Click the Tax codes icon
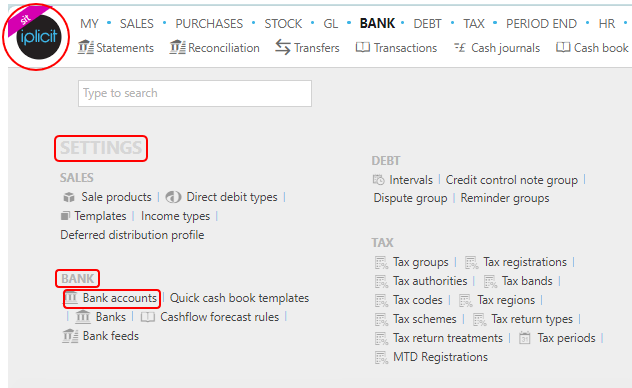632x388 pixels. click(x=381, y=300)
